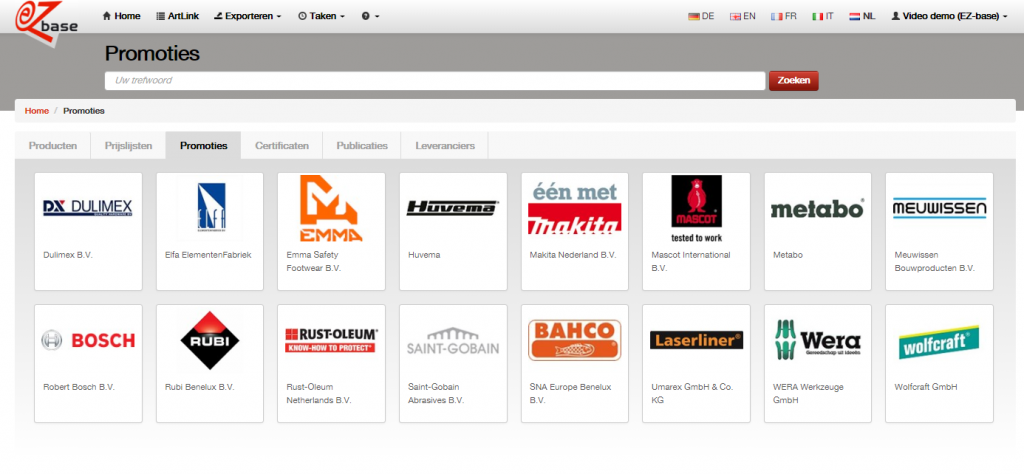The width and height of the screenshot is (1024, 474).
Task: Open the Makita Nederland B.V. promotion tile
Action: coord(574,231)
